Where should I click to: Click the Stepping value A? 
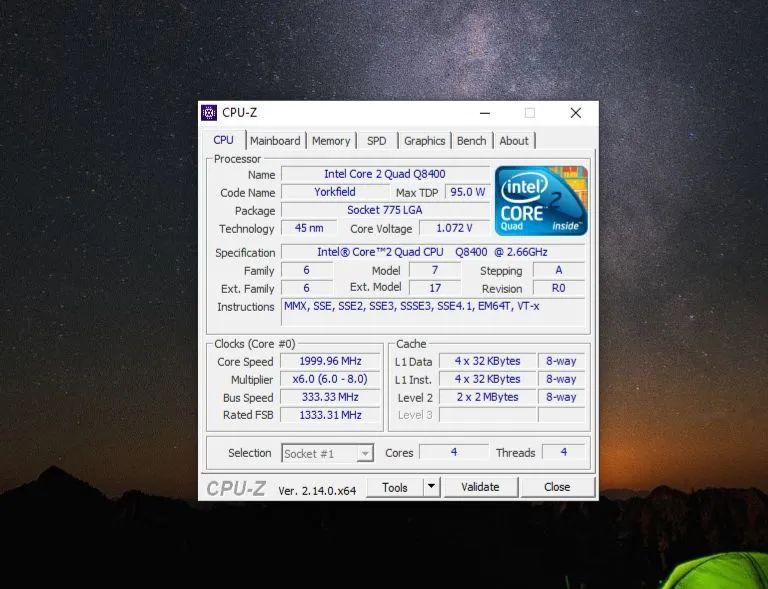[x=558, y=270]
